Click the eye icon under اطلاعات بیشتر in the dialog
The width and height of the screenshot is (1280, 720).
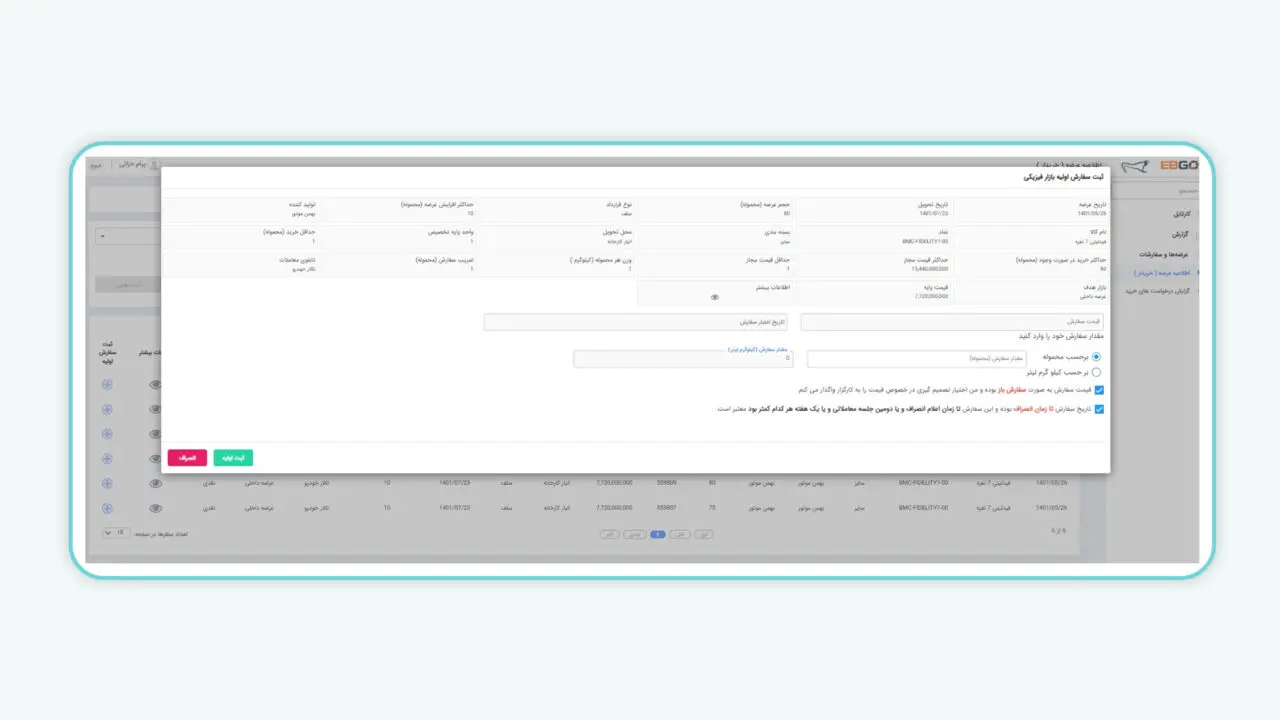(714, 297)
